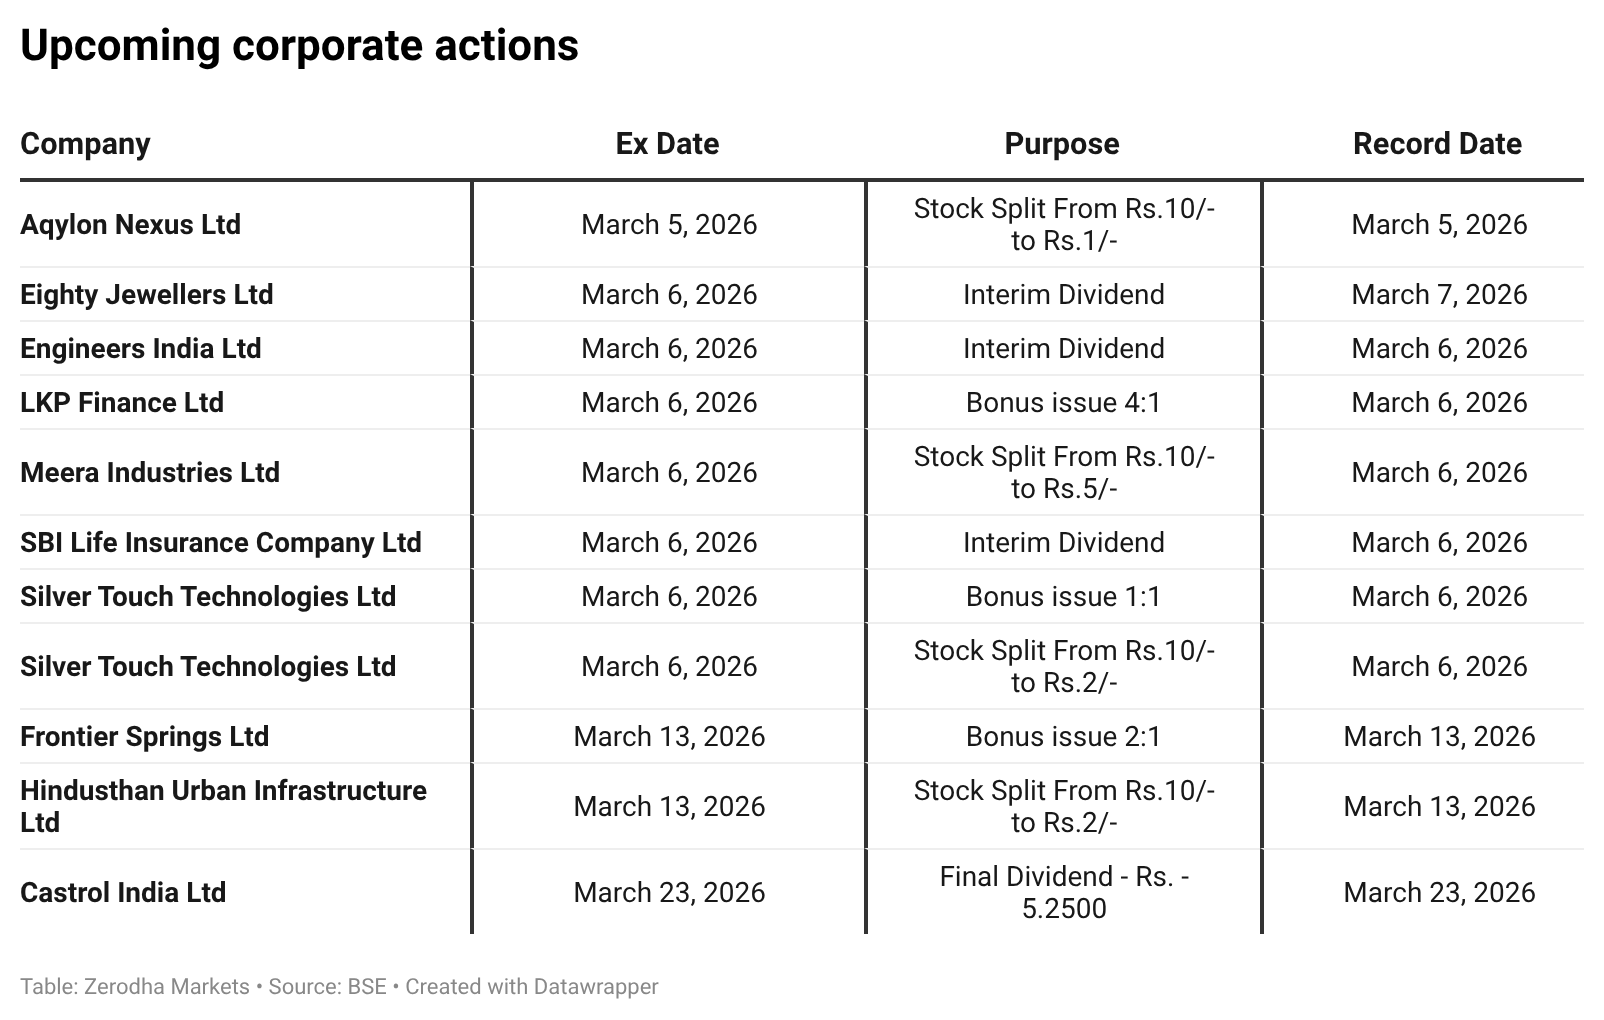
Task: Click the March 7, 2026 record date
Action: pos(1439,294)
